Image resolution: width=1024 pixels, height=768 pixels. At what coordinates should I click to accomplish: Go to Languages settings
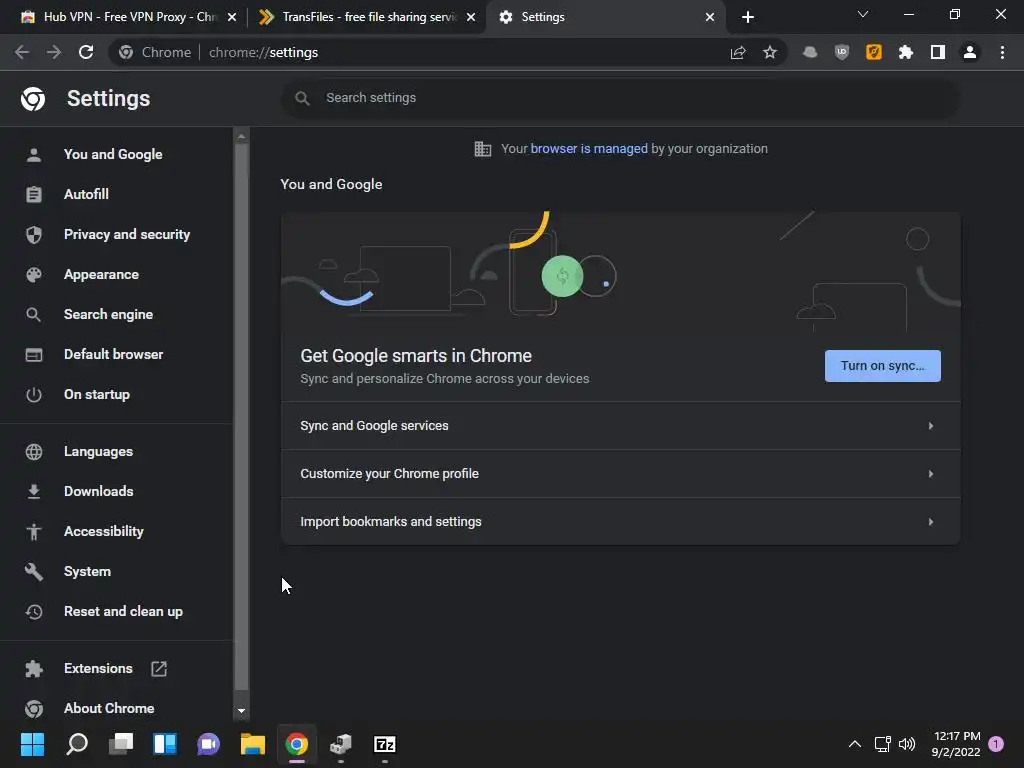(99, 452)
